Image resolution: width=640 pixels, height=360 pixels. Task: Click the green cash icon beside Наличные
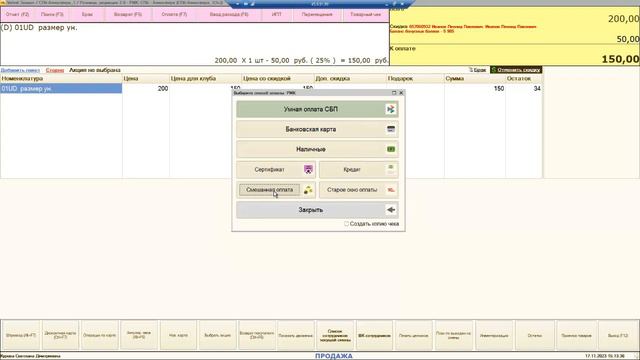coord(391,149)
